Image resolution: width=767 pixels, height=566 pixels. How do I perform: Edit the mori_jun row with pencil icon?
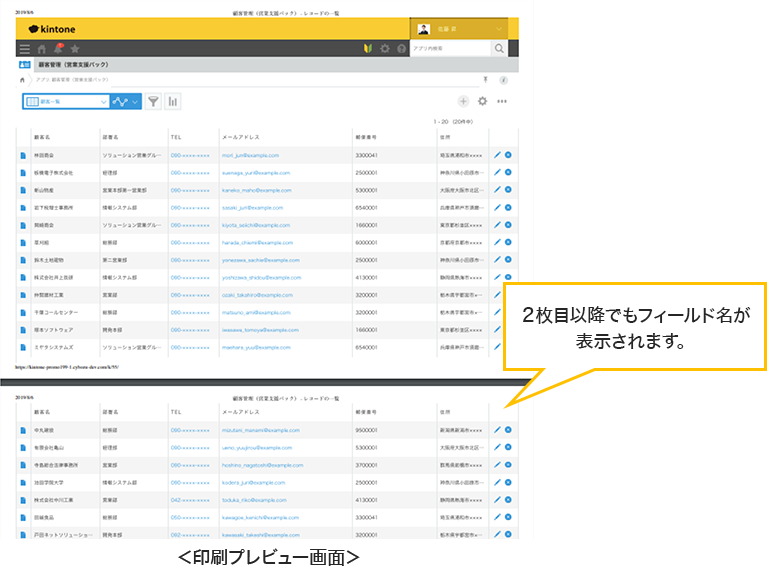[497, 155]
